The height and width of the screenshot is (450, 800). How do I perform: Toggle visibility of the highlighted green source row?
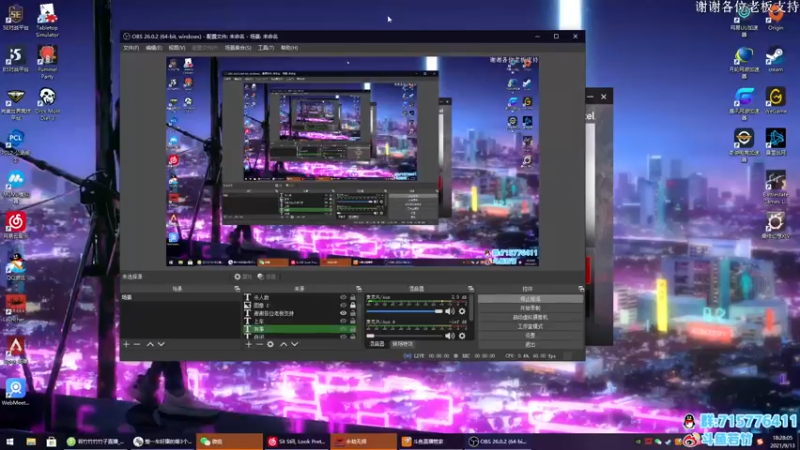(x=343, y=329)
